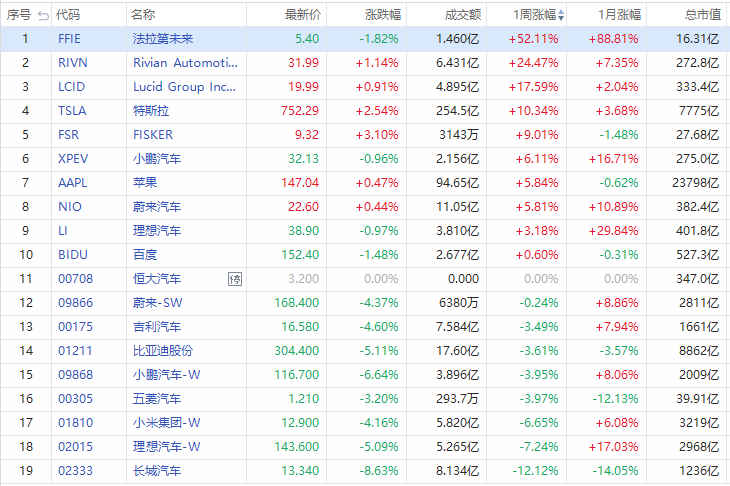Image resolution: width=730 pixels, height=486 pixels.
Task: Click the 停 suspended icon on 恒大汽车
Action: pyautogui.click(x=235, y=278)
